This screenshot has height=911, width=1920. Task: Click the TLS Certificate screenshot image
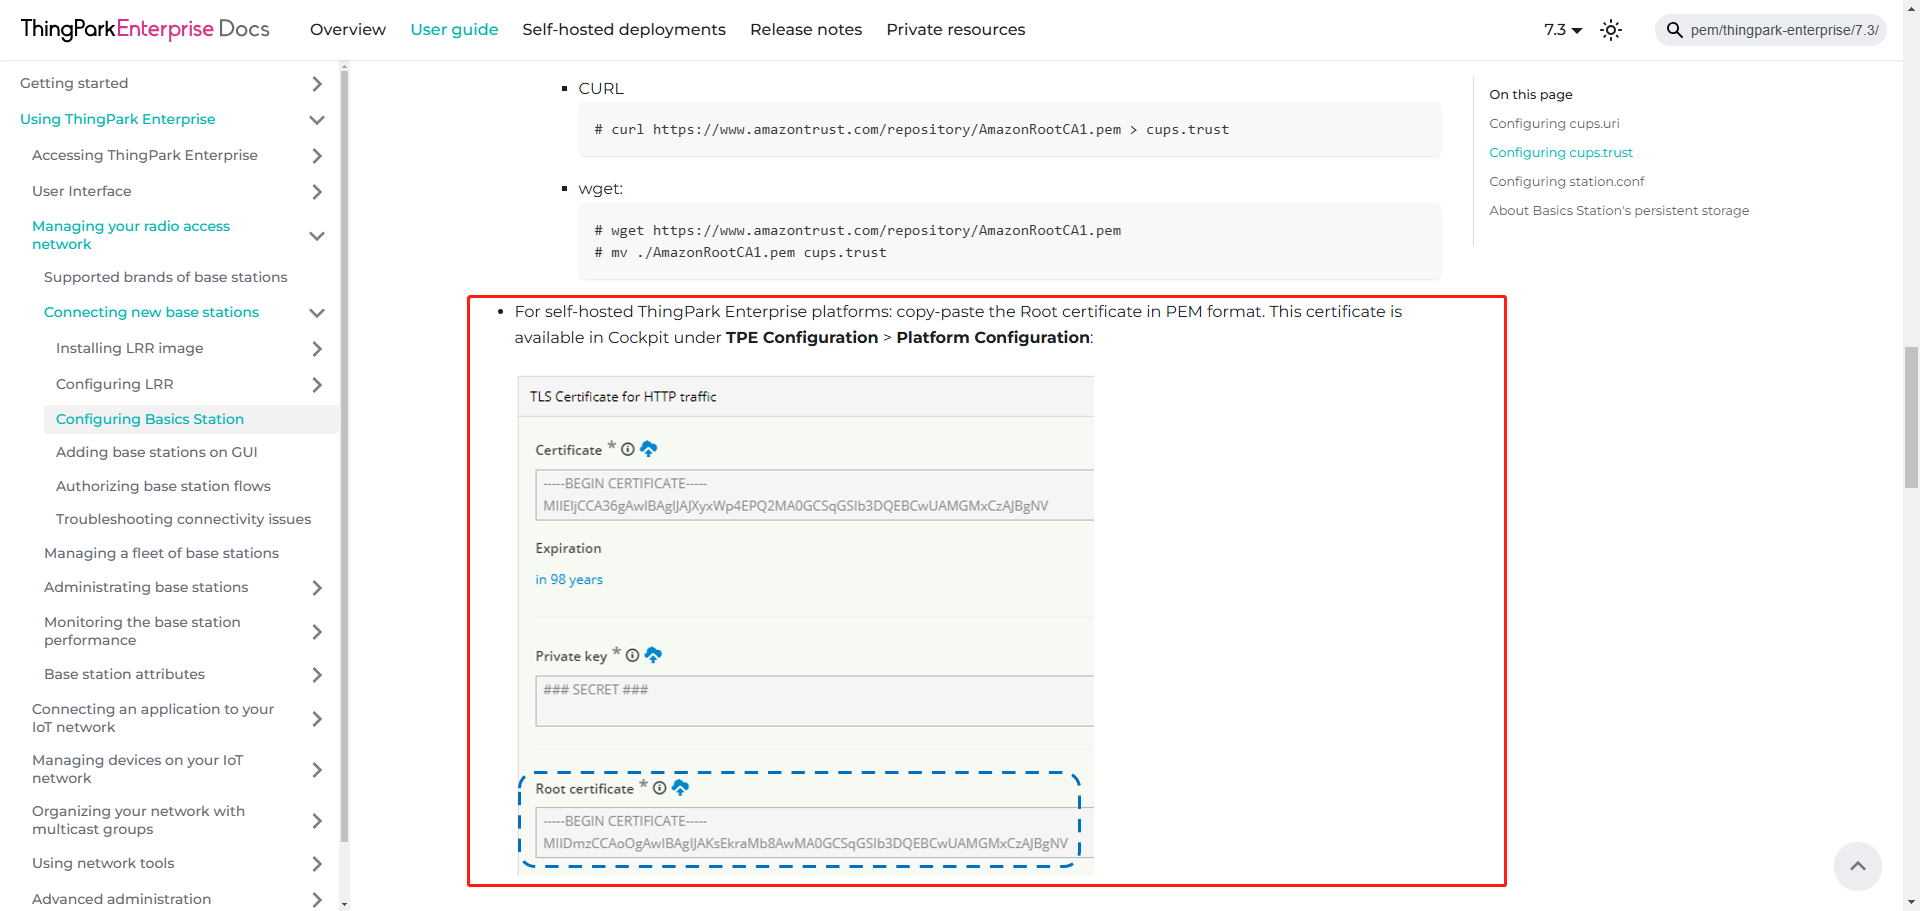pyautogui.click(x=806, y=626)
